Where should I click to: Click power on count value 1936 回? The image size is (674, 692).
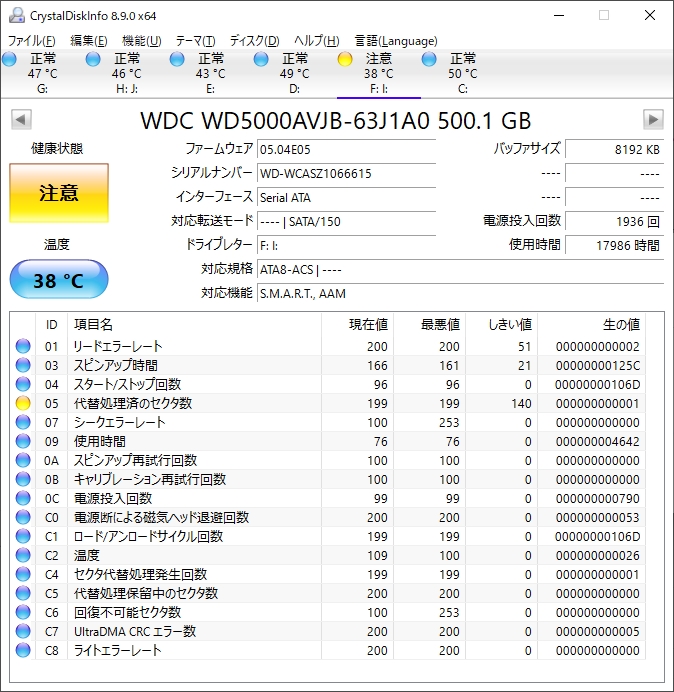614,221
